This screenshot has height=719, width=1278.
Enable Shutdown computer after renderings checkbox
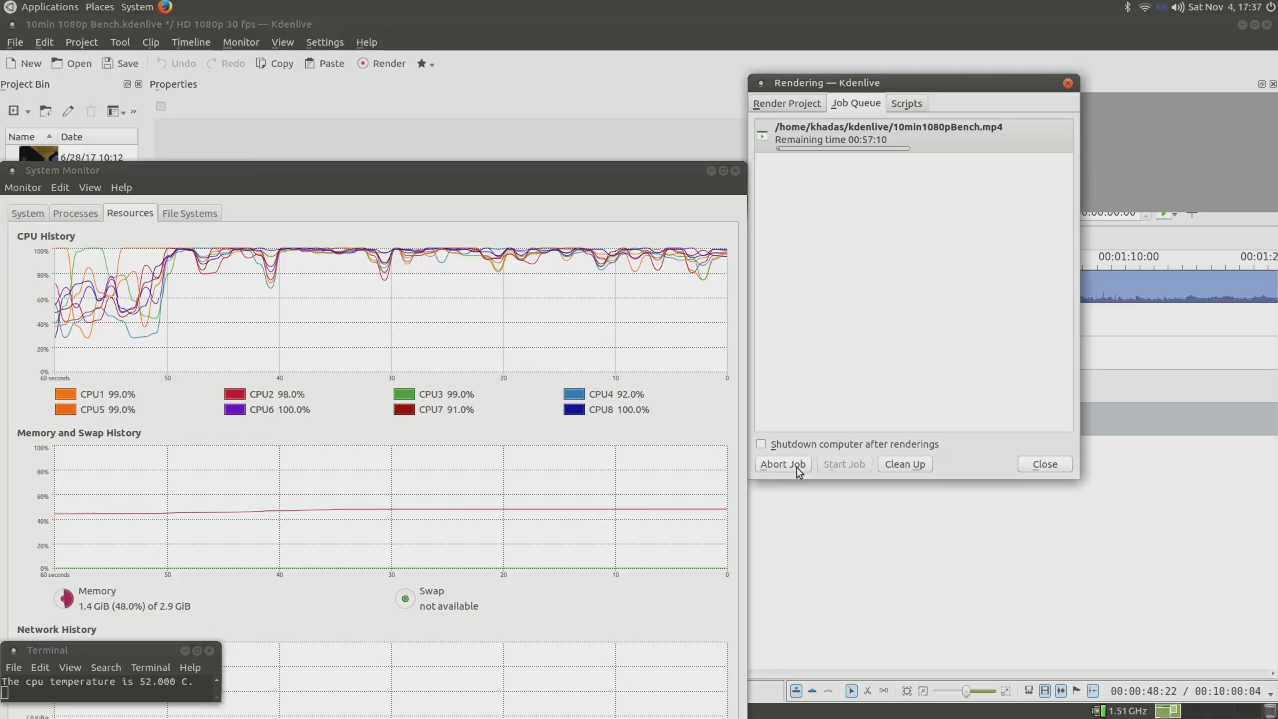coord(761,444)
